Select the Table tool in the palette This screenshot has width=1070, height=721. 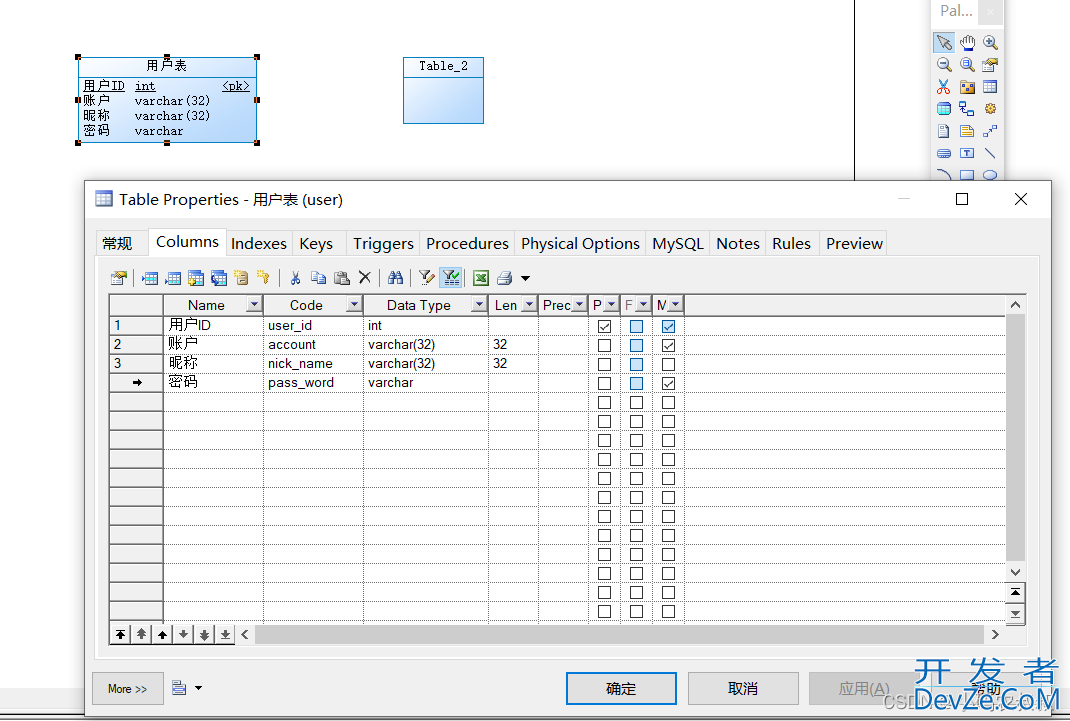(x=990, y=87)
